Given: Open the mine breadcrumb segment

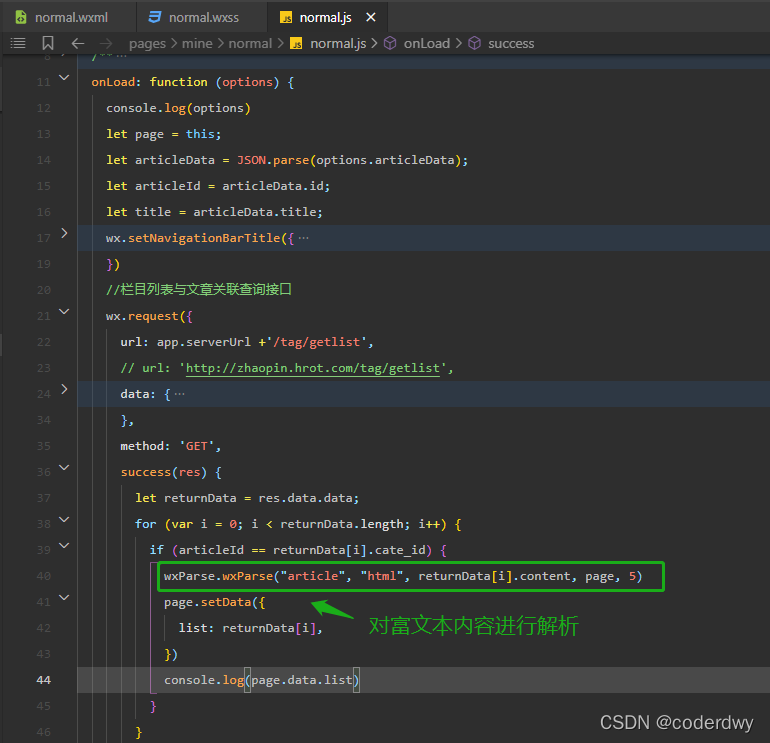Looking at the screenshot, I should coord(197,43).
